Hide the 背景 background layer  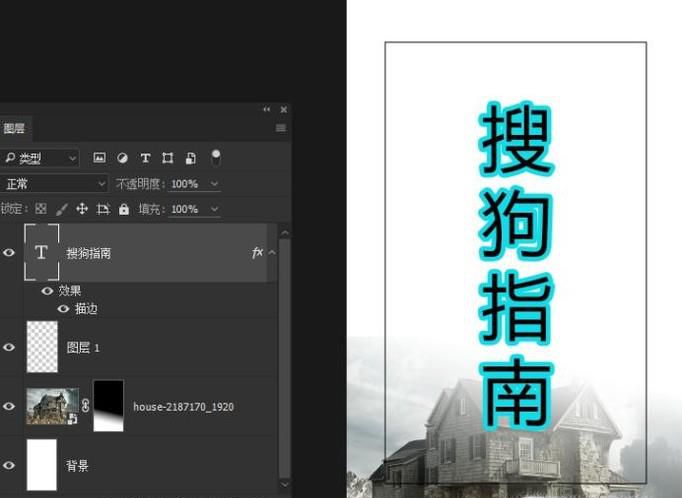(9, 465)
